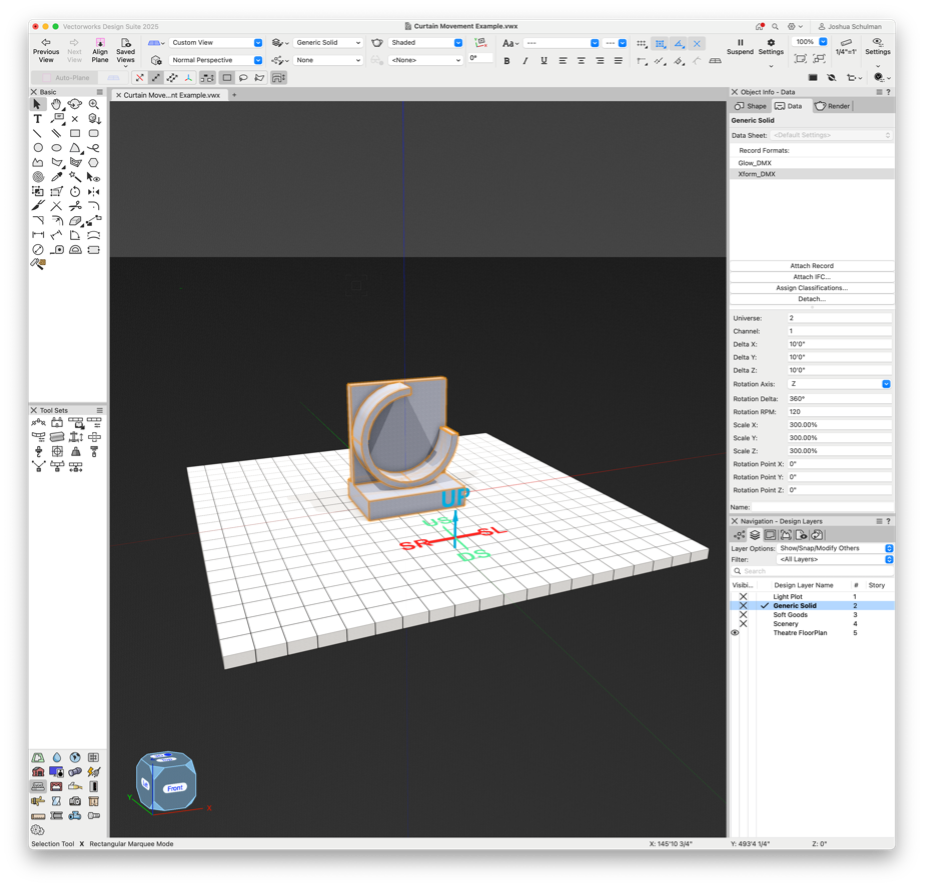Select the Mirror tool
The image size is (928, 892).
93,191
